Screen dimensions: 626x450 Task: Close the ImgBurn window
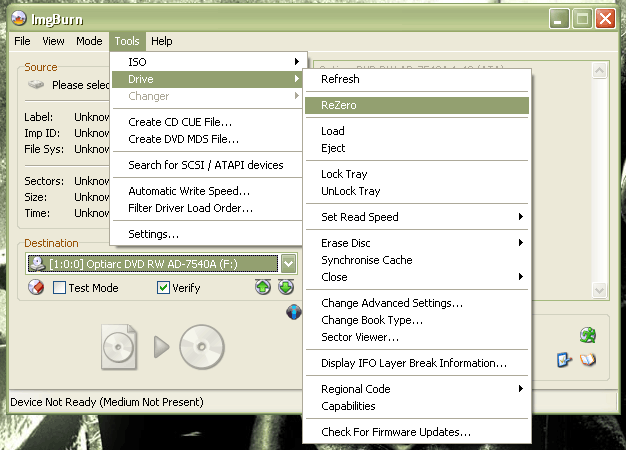605,19
